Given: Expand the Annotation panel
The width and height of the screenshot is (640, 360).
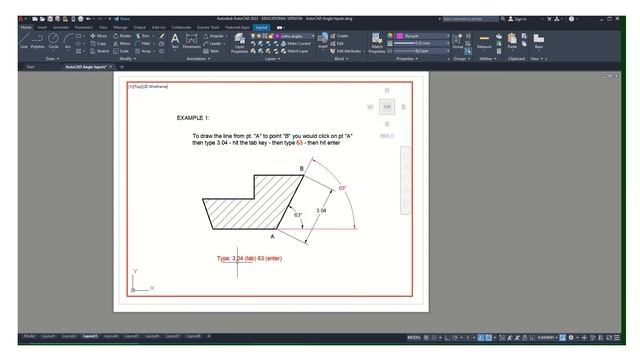Looking at the screenshot, I should 198,59.
